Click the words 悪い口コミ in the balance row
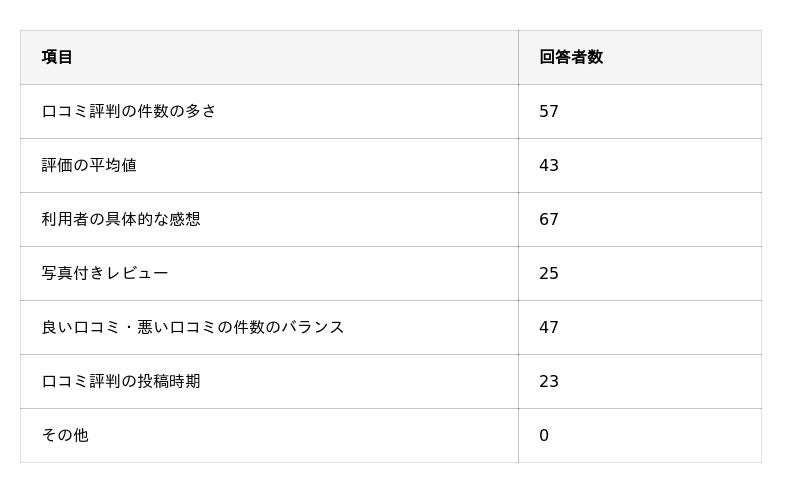800x493 pixels. click(177, 327)
